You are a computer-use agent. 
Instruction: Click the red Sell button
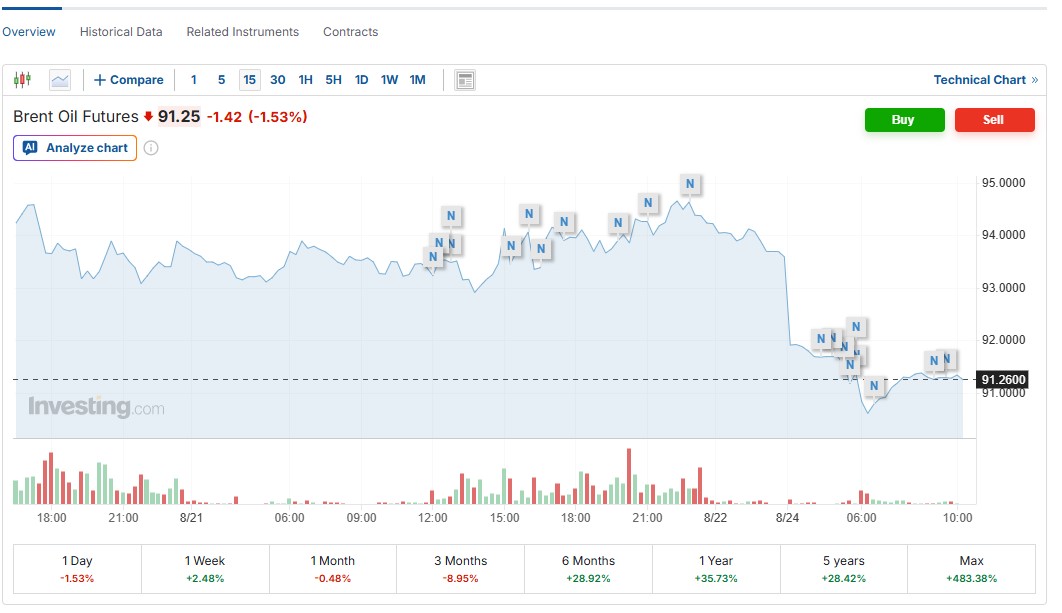994,120
